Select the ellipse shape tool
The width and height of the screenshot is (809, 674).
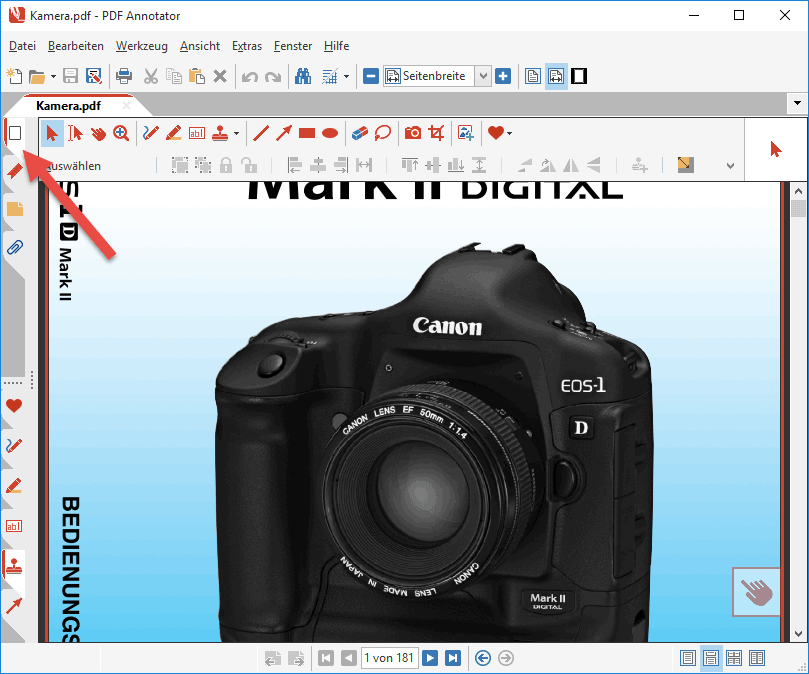click(330, 133)
